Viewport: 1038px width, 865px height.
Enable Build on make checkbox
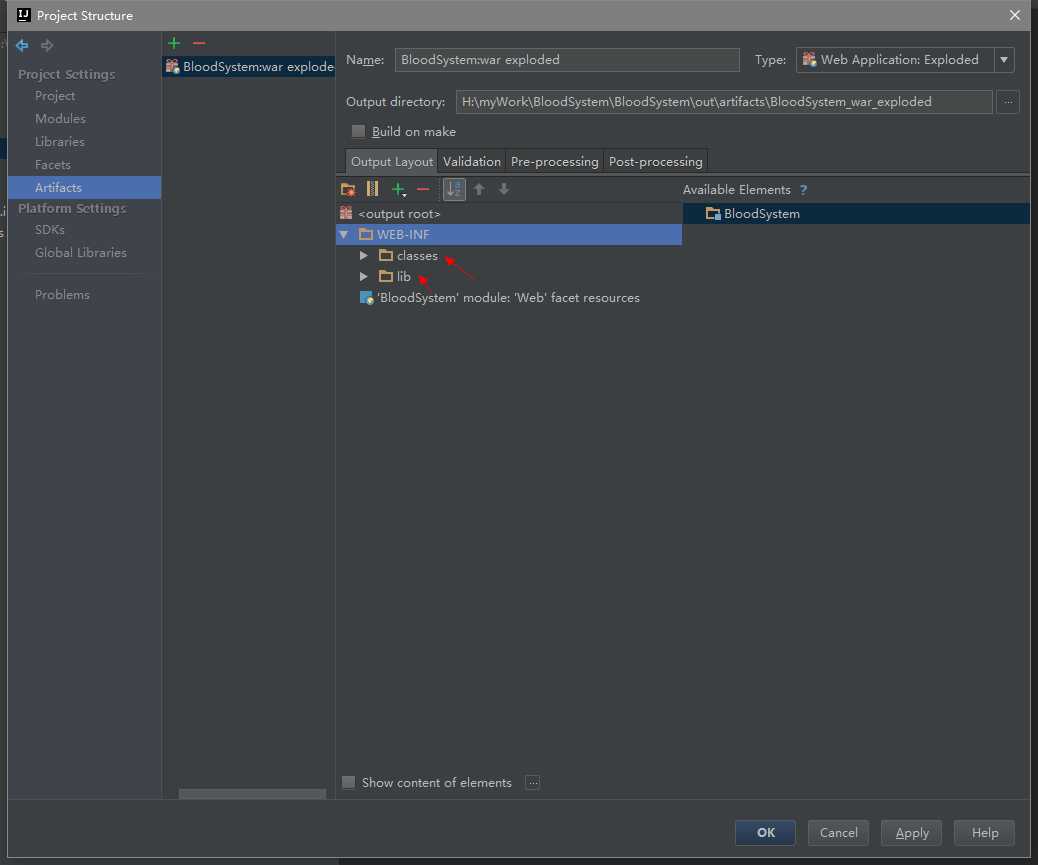[x=358, y=131]
